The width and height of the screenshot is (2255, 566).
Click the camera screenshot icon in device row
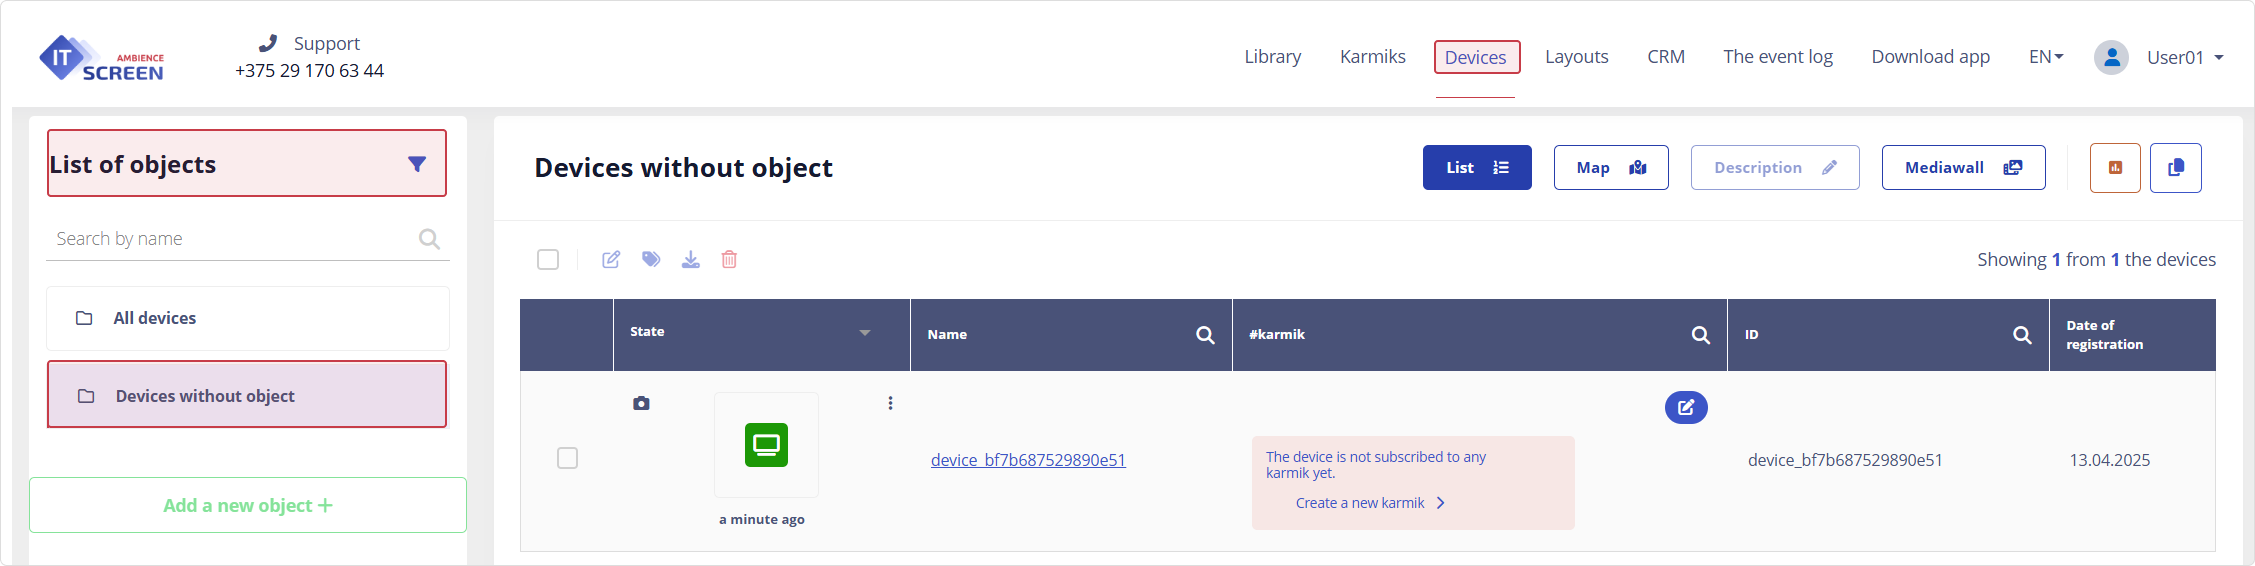pyautogui.click(x=642, y=403)
